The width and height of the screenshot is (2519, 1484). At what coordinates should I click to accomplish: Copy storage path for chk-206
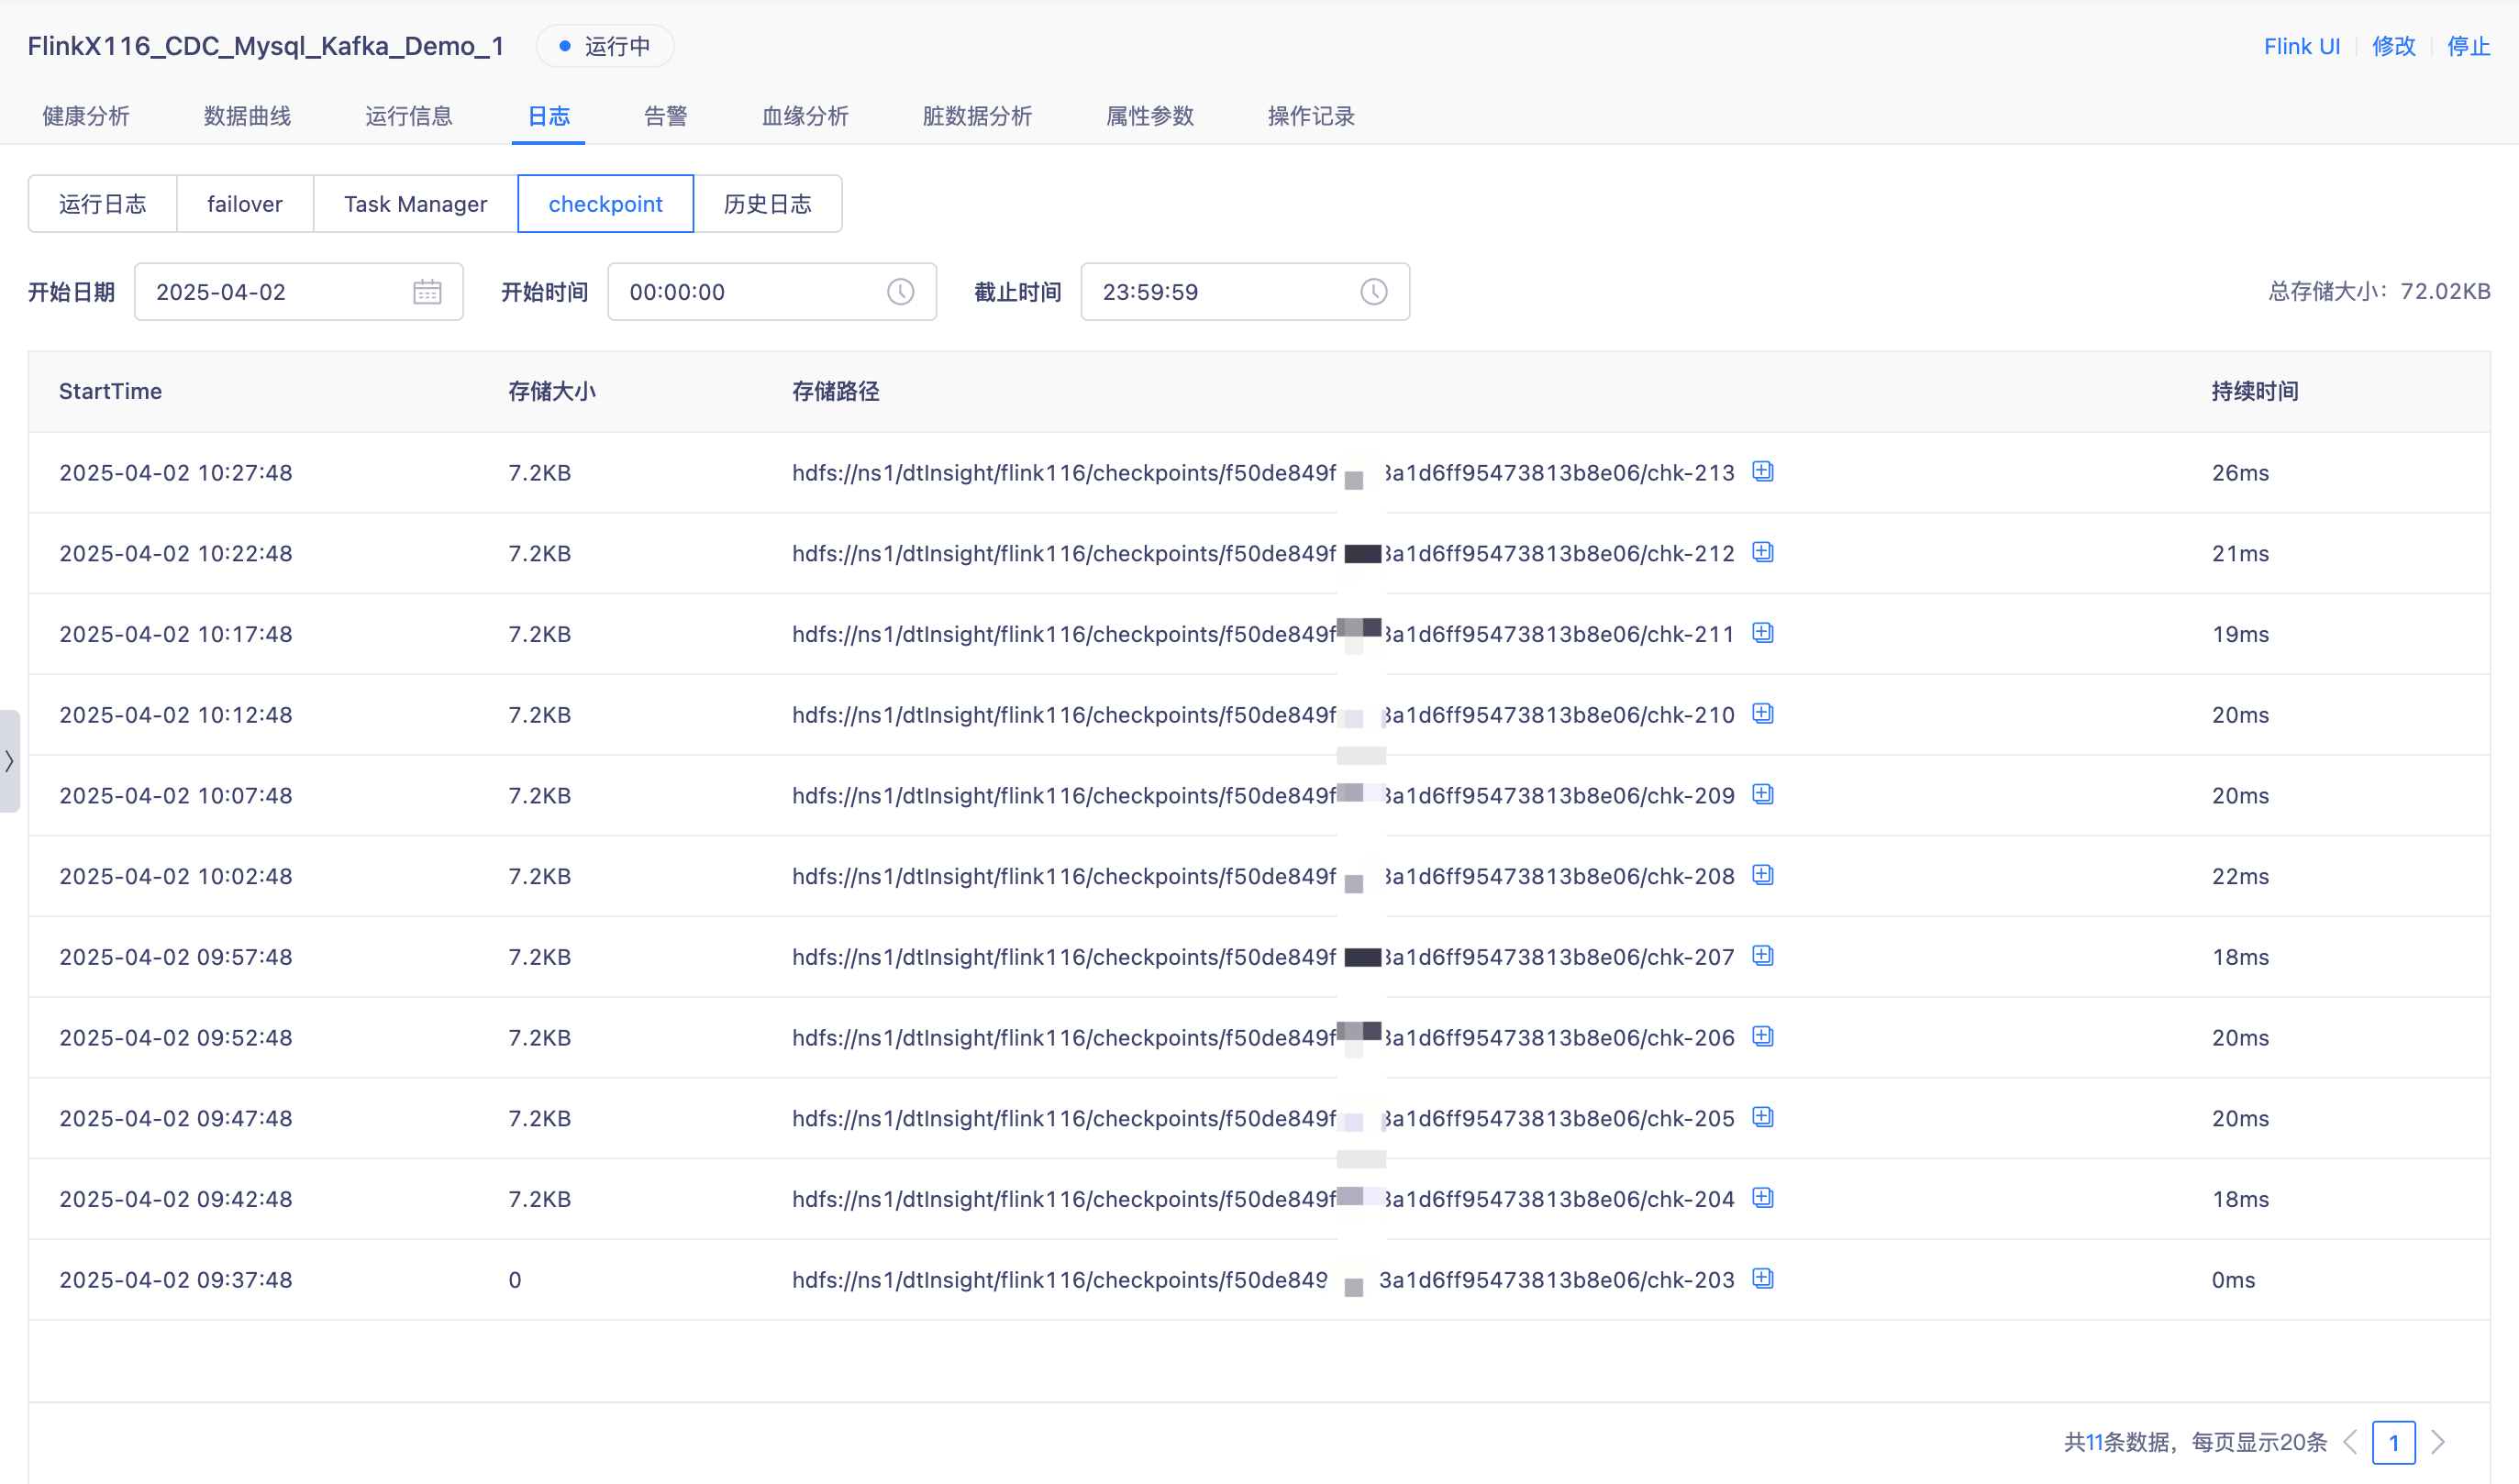(x=1763, y=1036)
